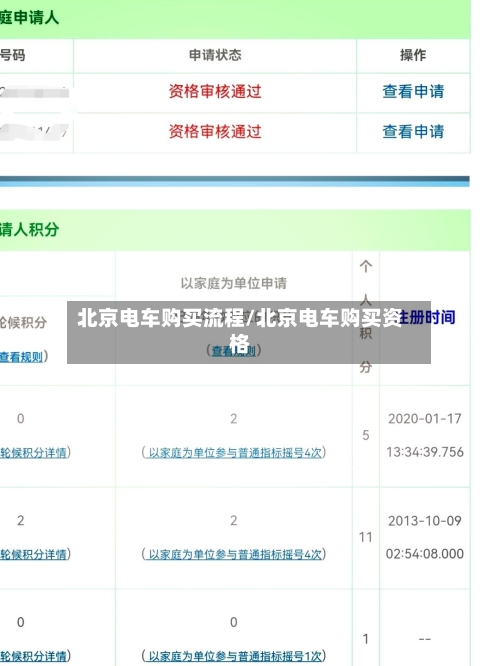Select first 资格审核通过 status text
Image resolution: width=500 pixels, height=666 pixels.
click(215, 91)
